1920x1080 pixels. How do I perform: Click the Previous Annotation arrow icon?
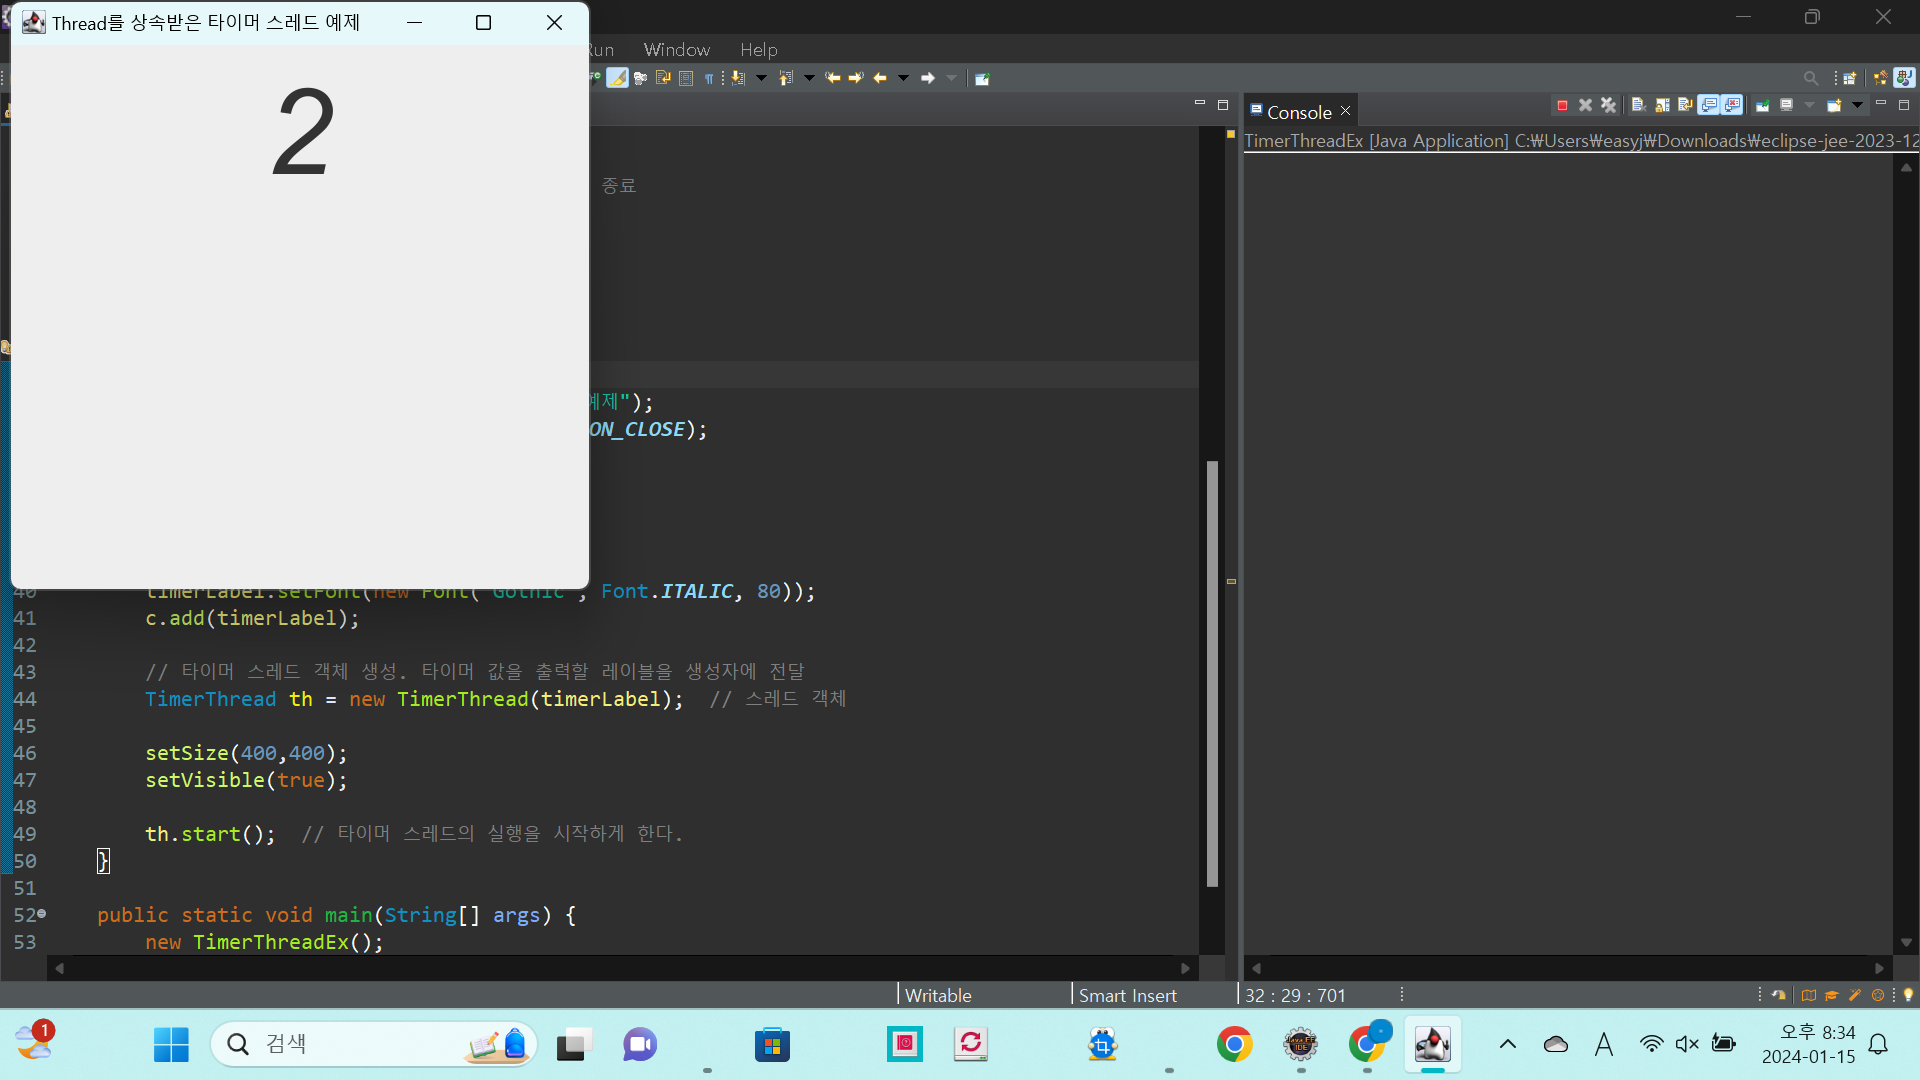click(786, 78)
